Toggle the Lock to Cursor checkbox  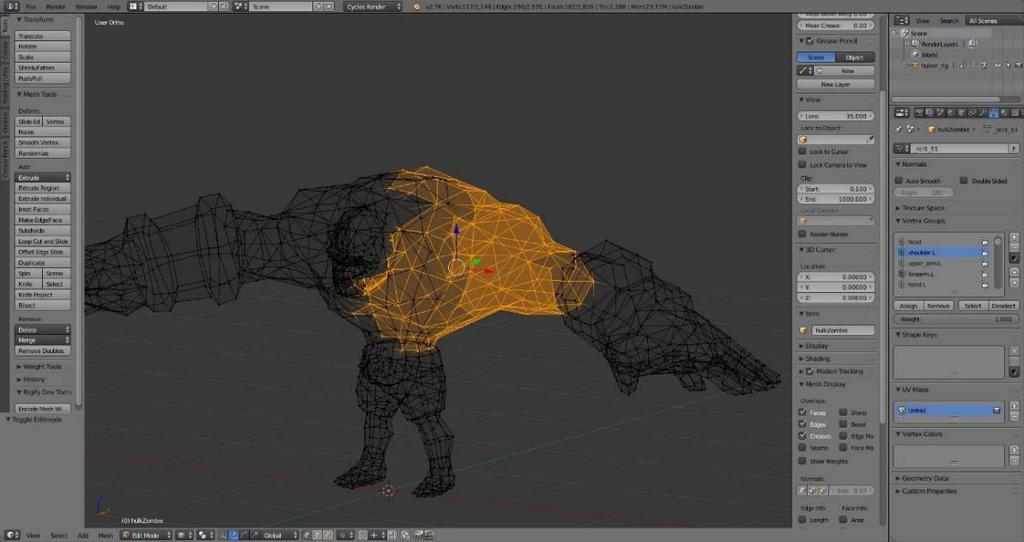click(803, 151)
